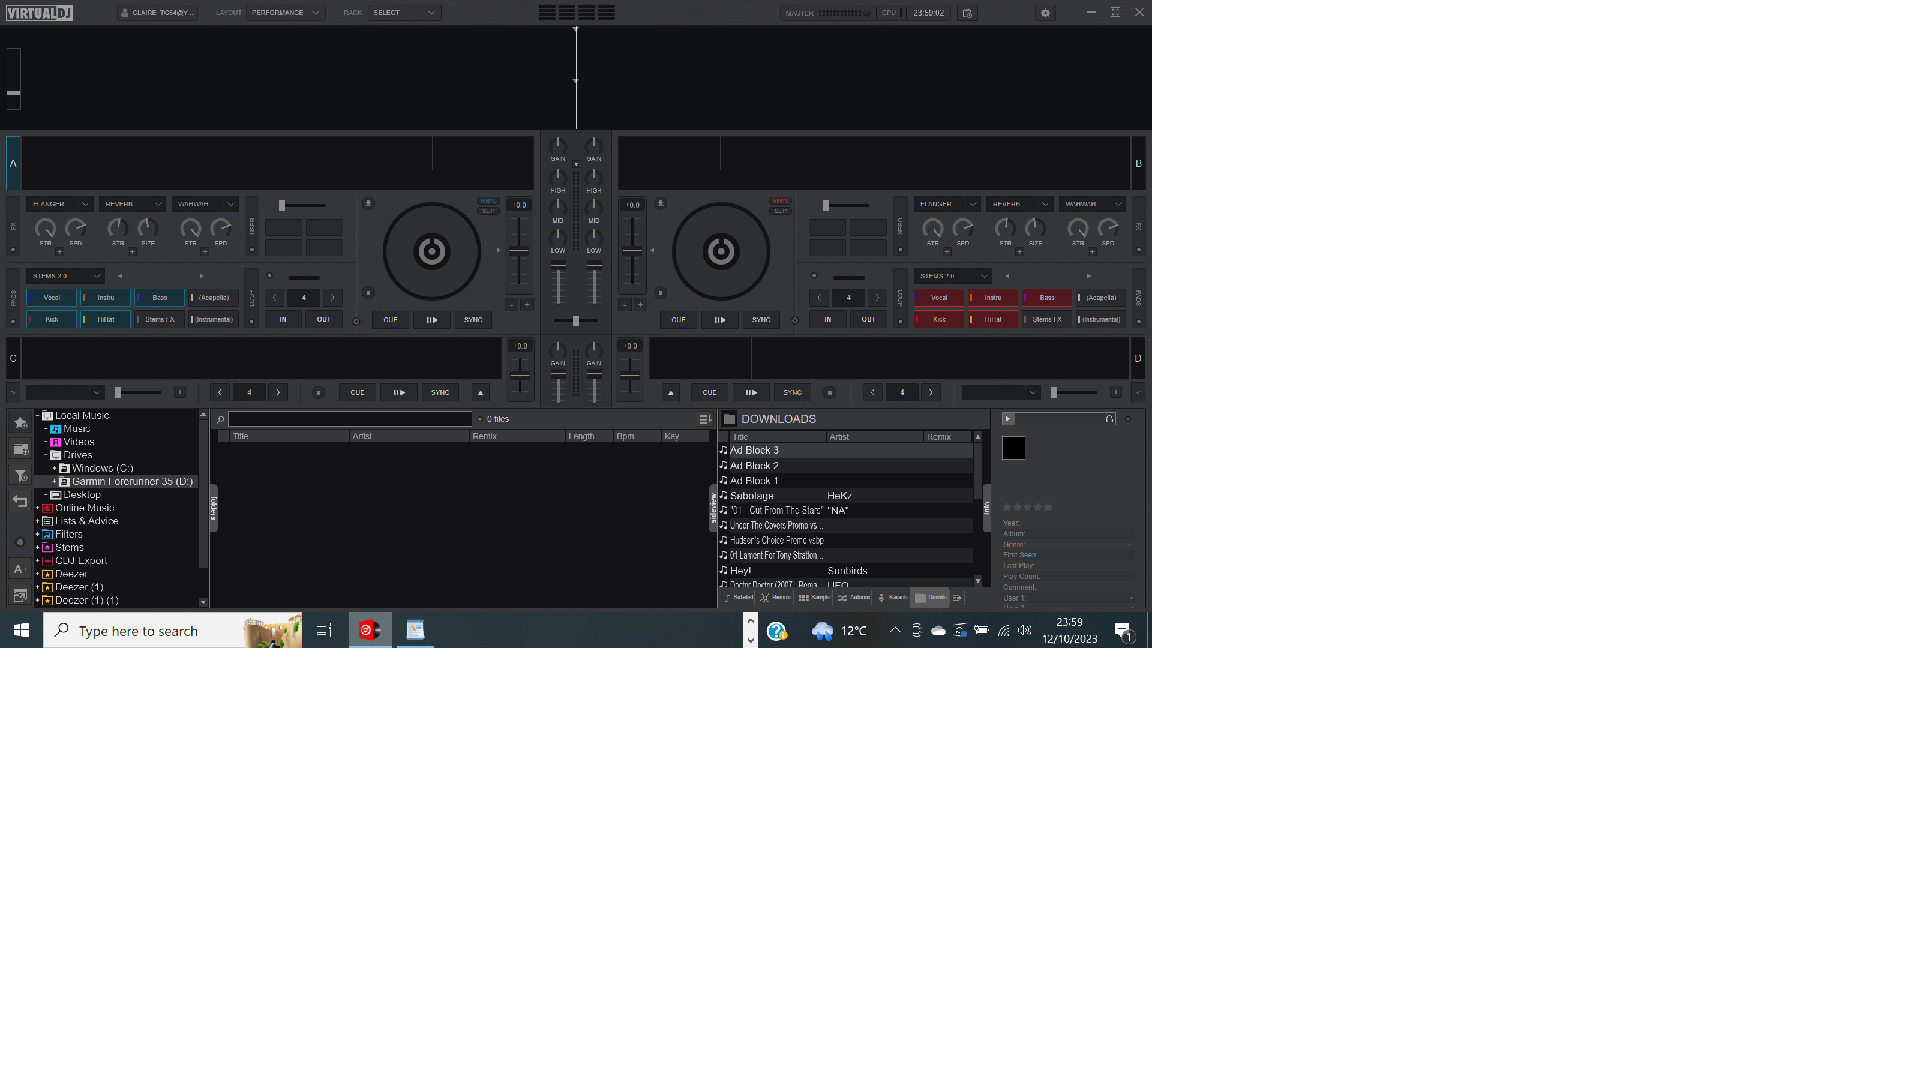This screenshot has width=1920, height=1080.
Task: Toggle deck A Kick stem pad
Action: 51,320
